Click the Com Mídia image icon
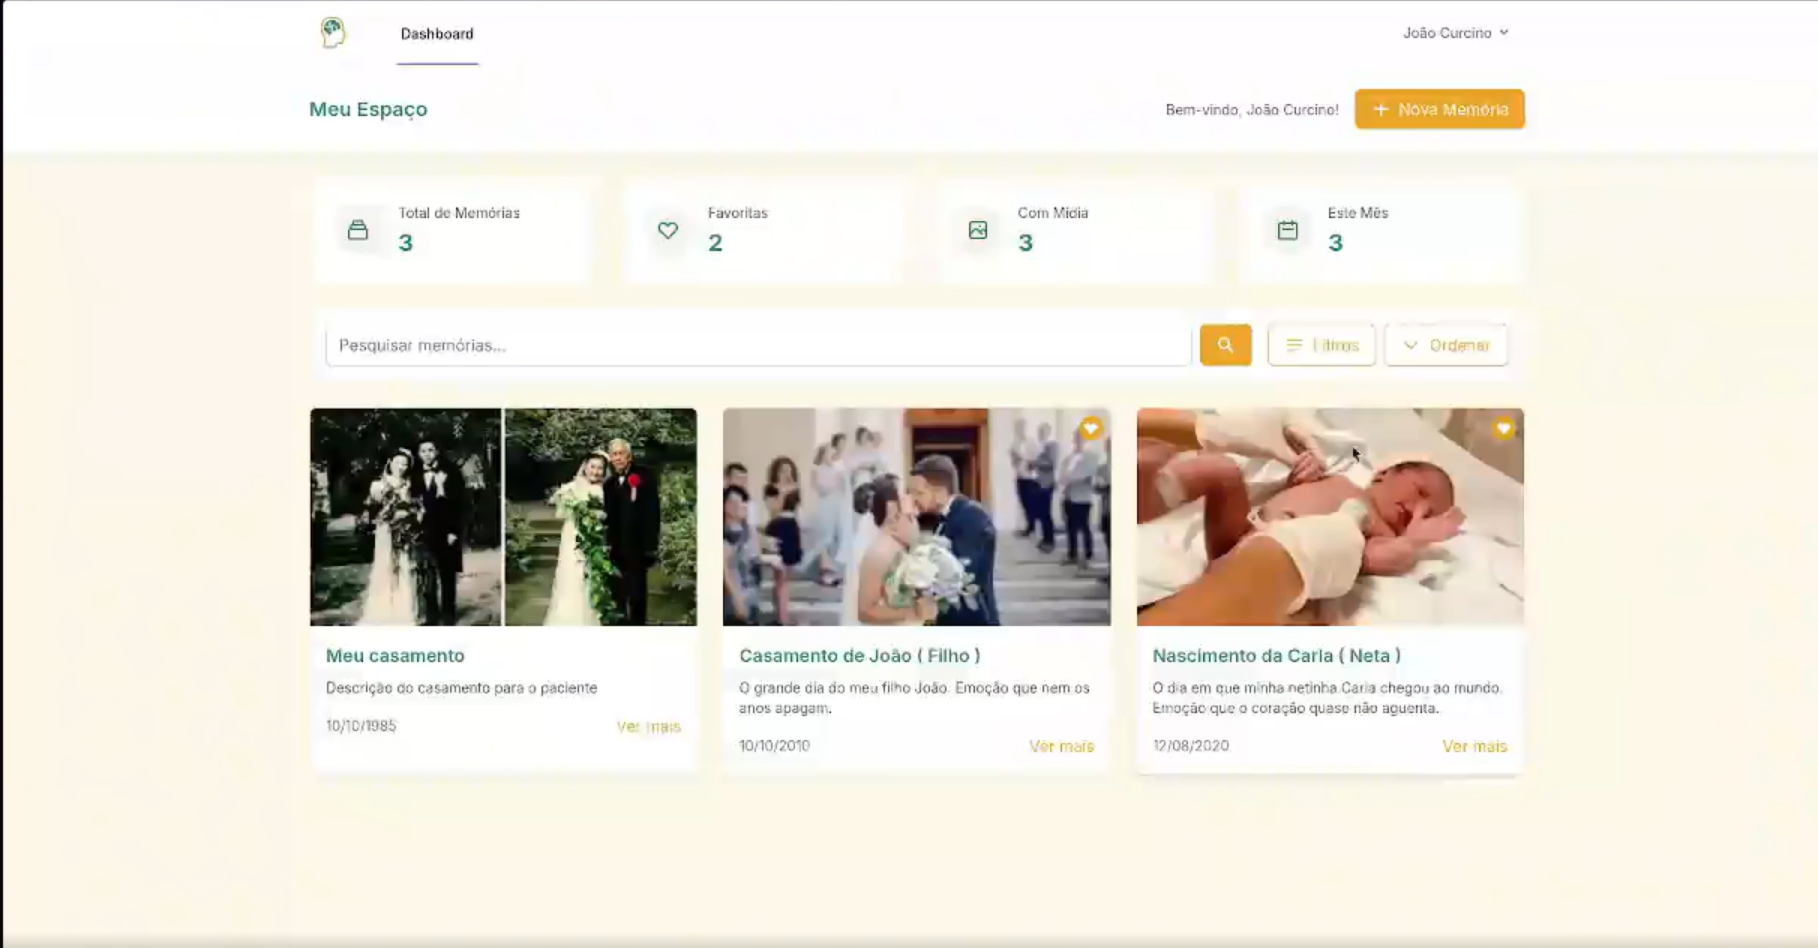The height and width of the screenshot is (948, 1818). (977, 230)
